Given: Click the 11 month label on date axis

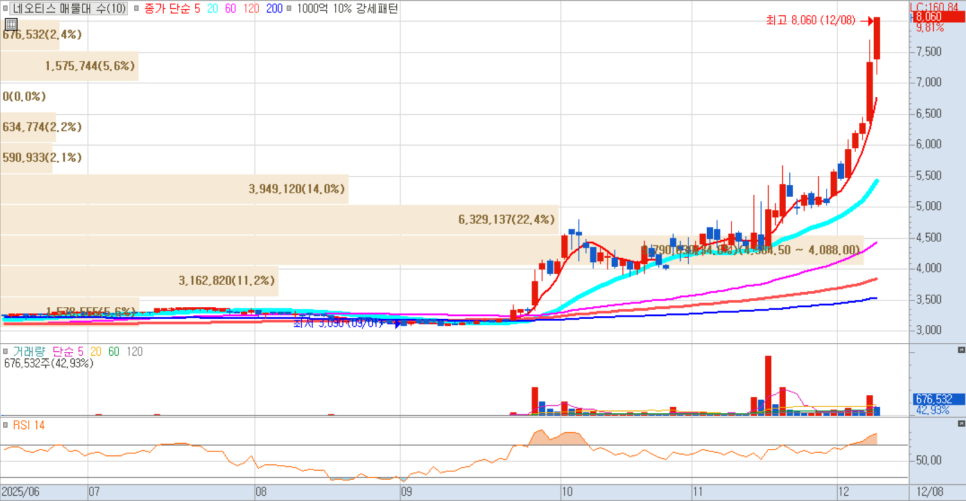Looking at the screenshot, I should tap(697, 492).
